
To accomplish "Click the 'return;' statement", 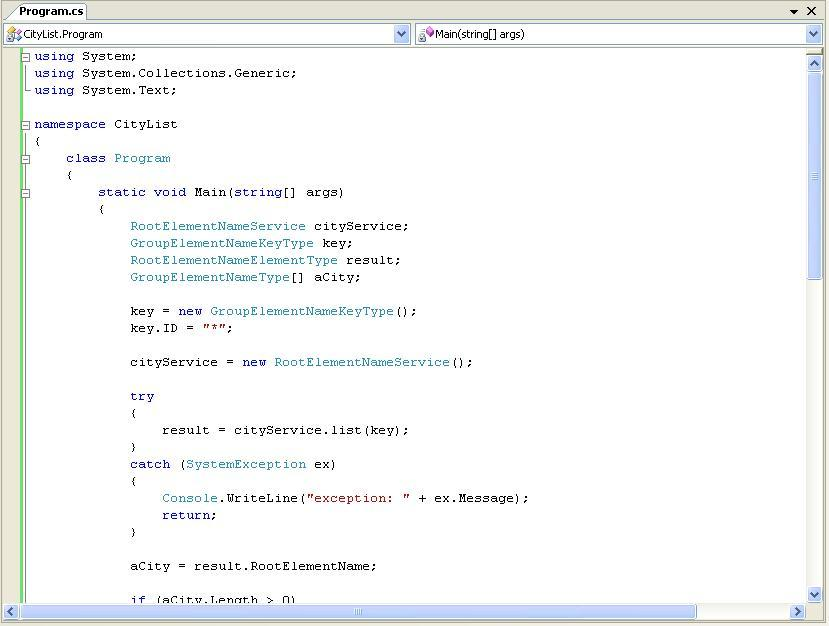I will coord(189,515).
